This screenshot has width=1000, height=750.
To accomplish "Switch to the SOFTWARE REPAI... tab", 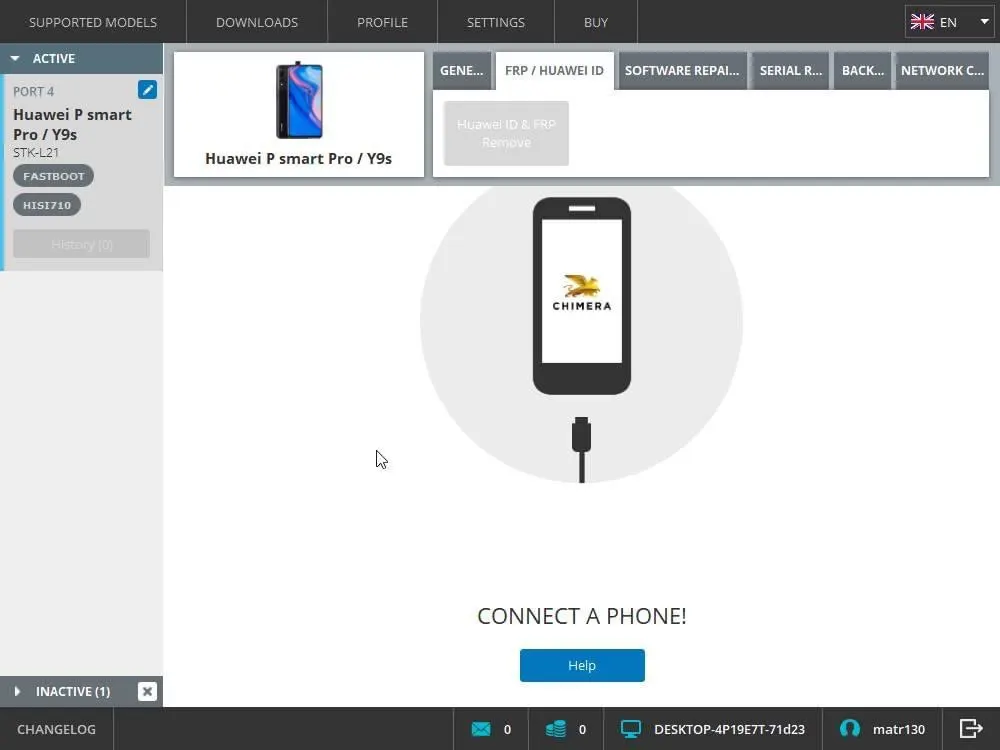I will (682, 71).
